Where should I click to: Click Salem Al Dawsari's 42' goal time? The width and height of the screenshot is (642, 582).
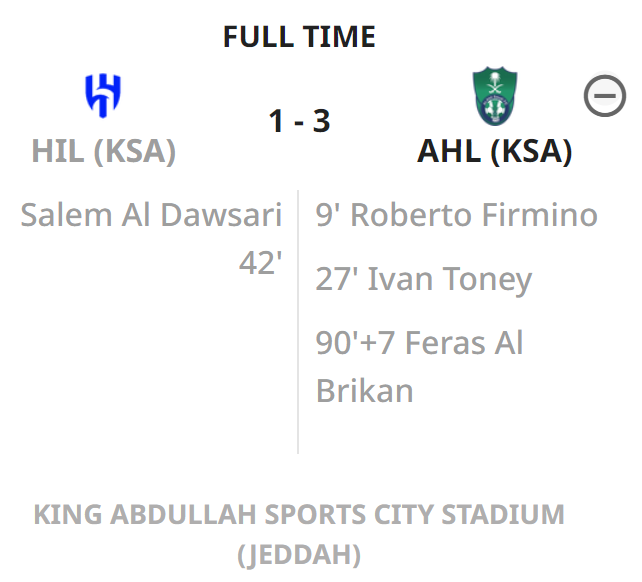point(260,263)
